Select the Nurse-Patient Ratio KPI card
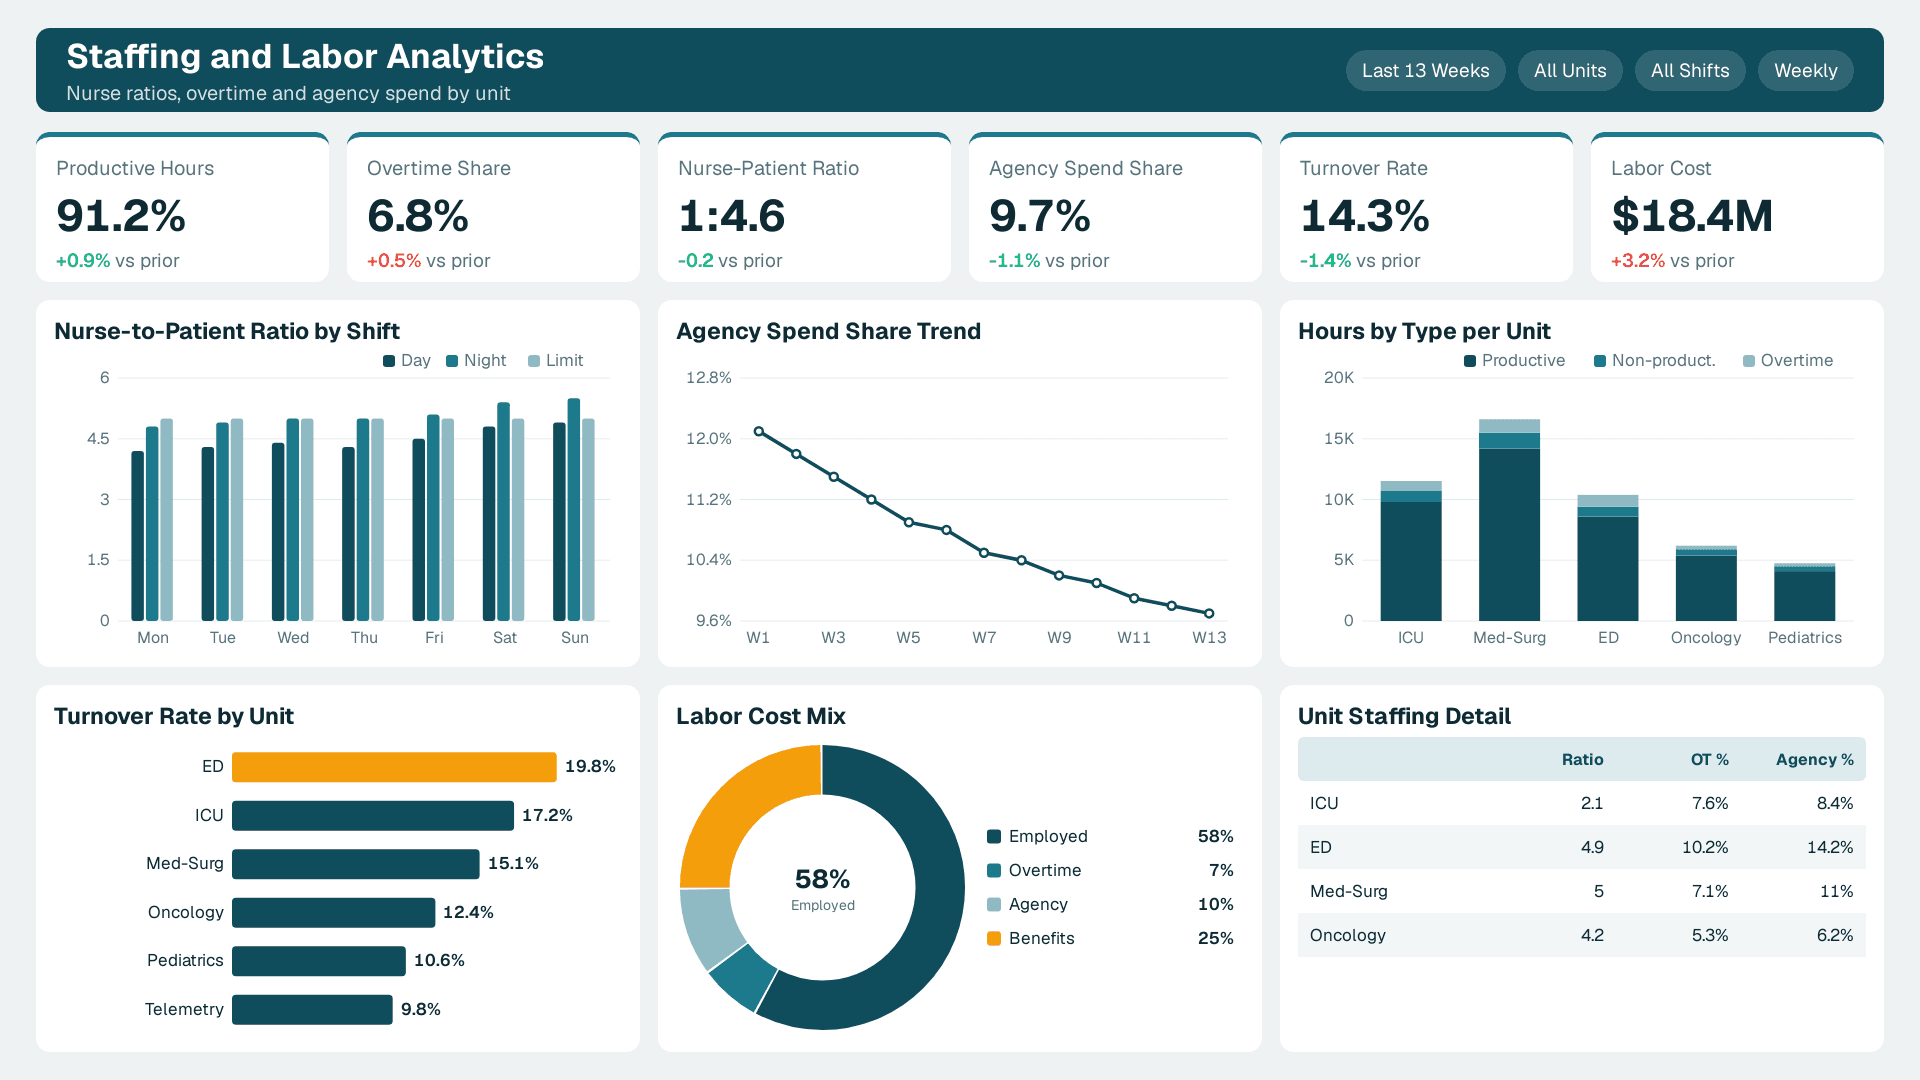This screenshot has width=1920, height=1080. tap(804, 207)
